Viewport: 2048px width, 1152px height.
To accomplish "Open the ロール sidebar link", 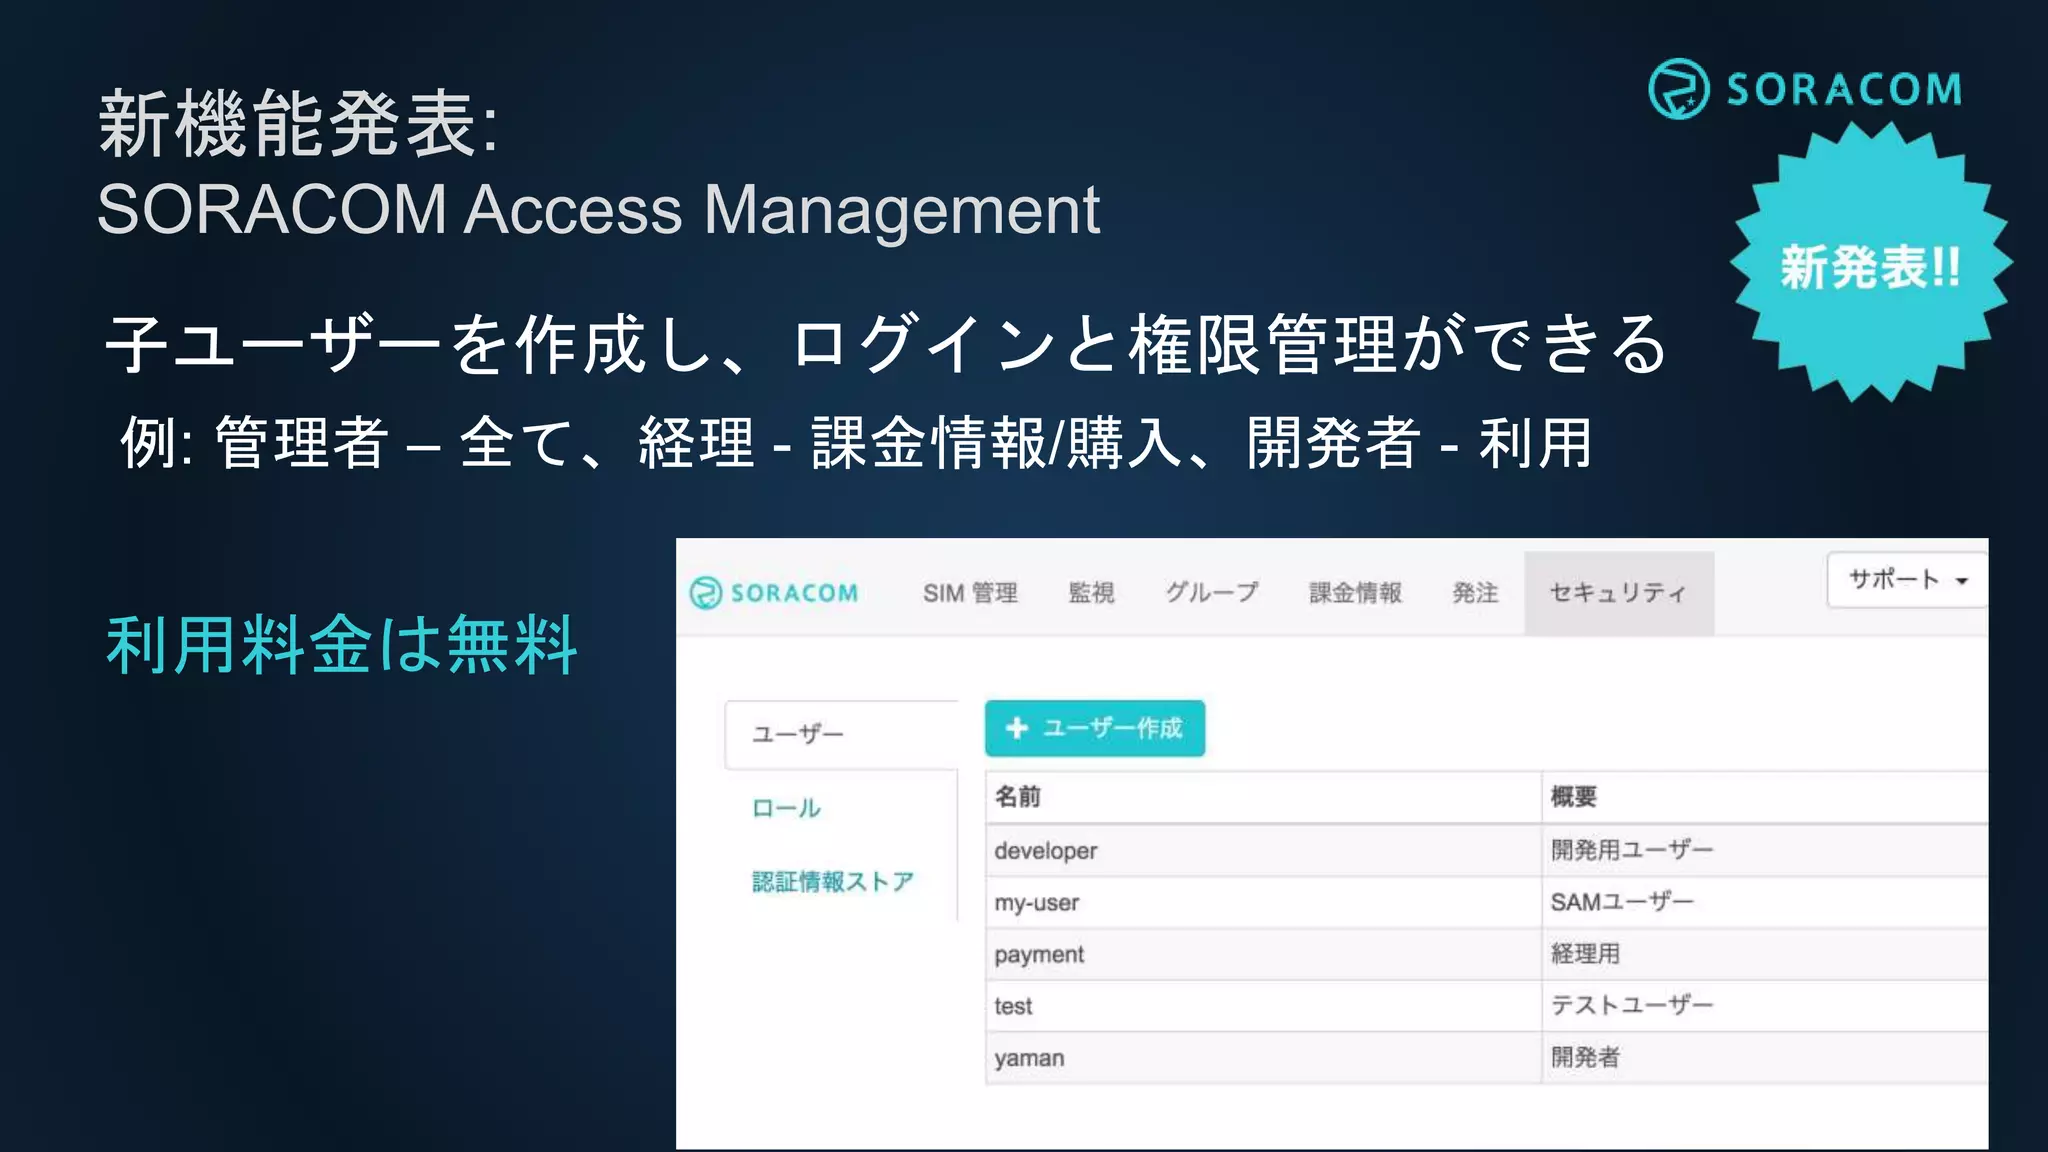I will 786,808.
